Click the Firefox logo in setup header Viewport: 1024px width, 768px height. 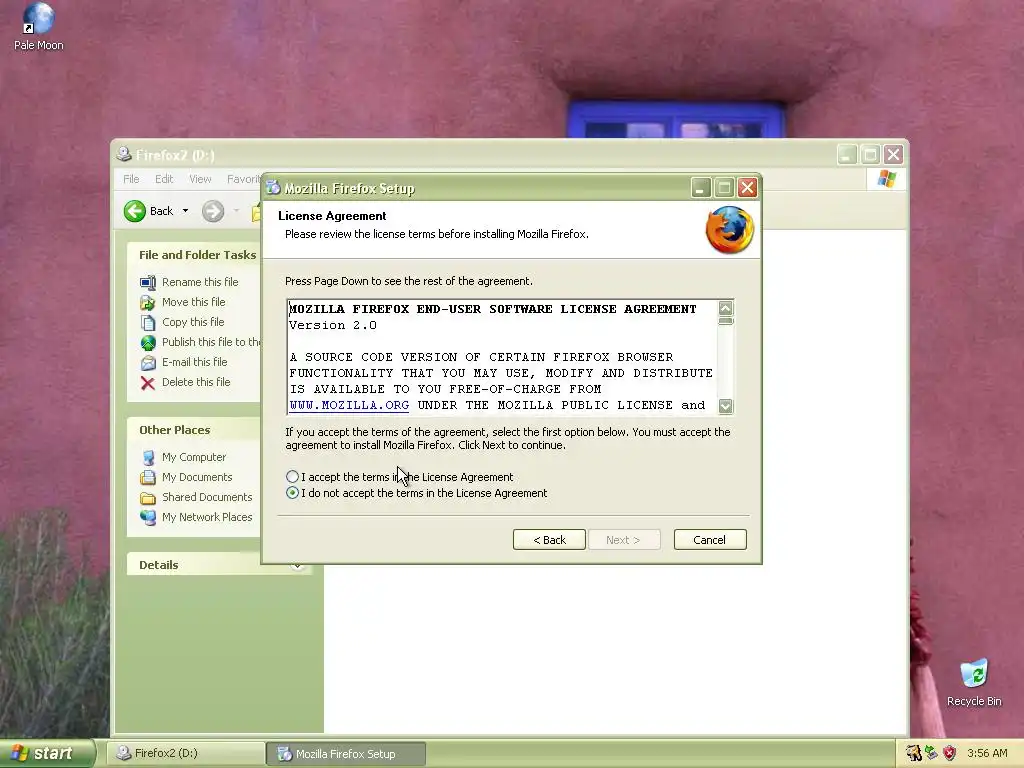[x=730, y=230]
